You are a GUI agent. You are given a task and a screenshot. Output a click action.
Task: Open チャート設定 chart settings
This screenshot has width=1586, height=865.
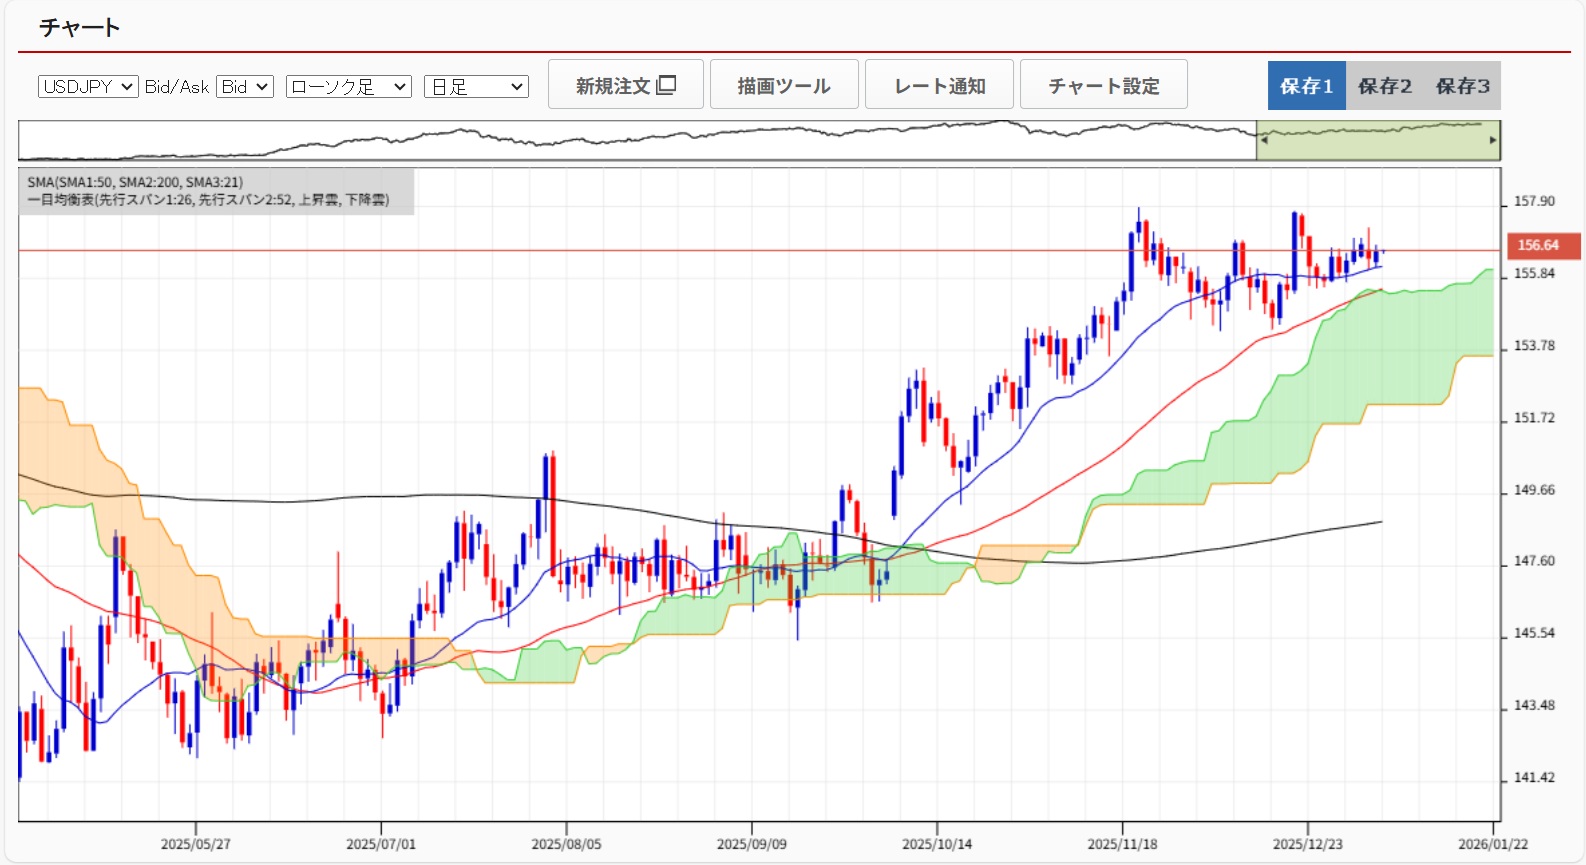pyautogui.click(x=1103, y=85)
